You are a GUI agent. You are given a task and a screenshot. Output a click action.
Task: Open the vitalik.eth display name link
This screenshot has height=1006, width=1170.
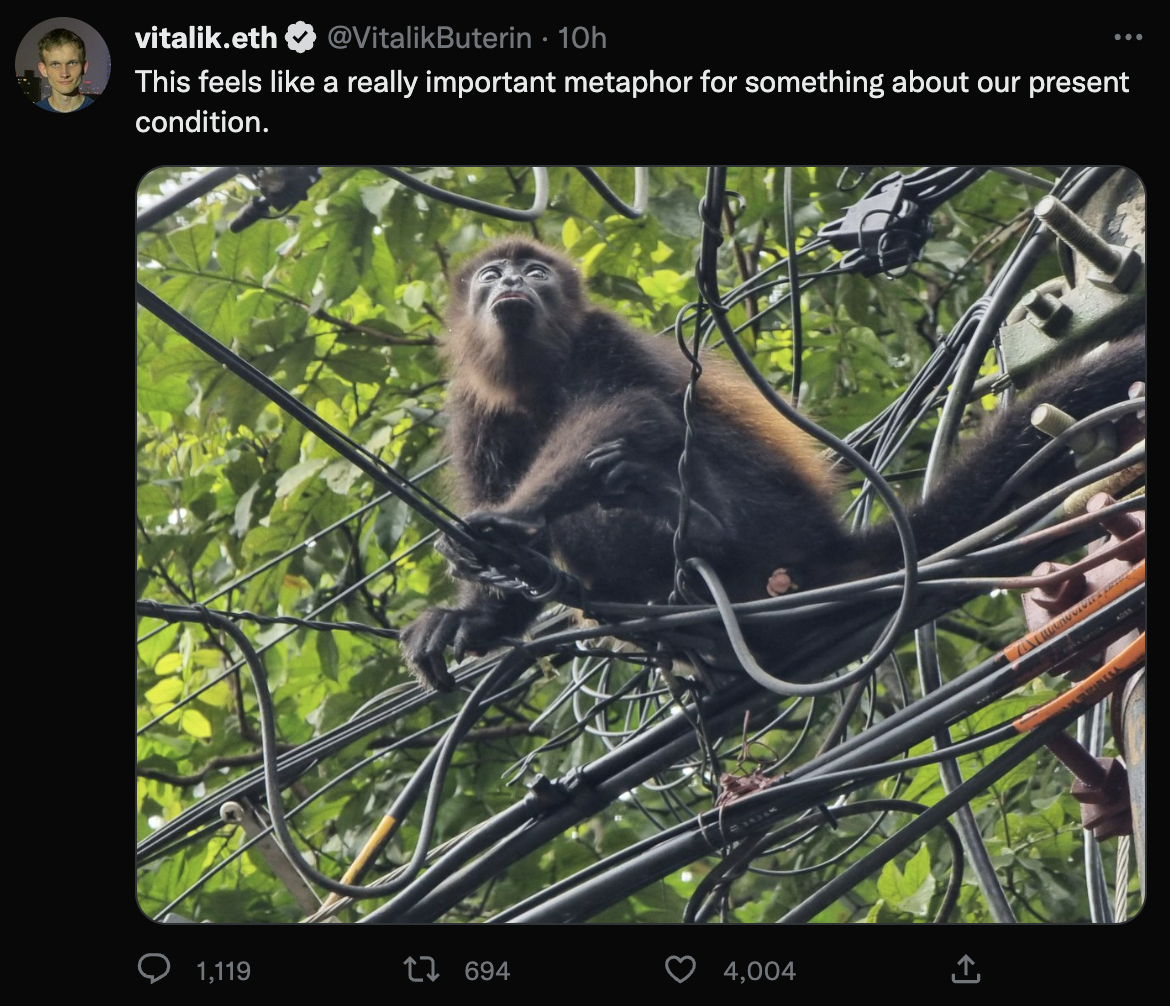[x=206, y=38]
